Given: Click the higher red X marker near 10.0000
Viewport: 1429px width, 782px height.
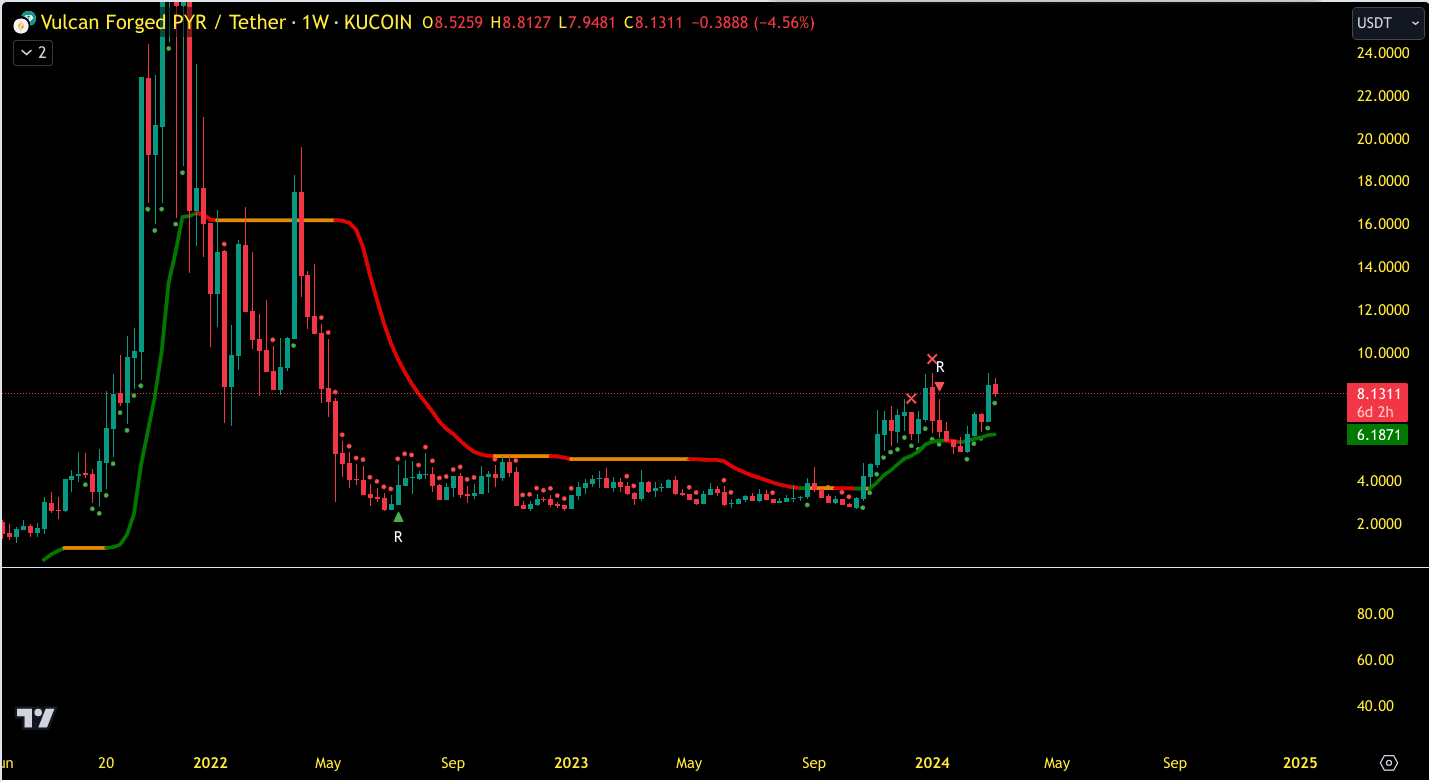Looking at the screenshot, I should point(932,359).
